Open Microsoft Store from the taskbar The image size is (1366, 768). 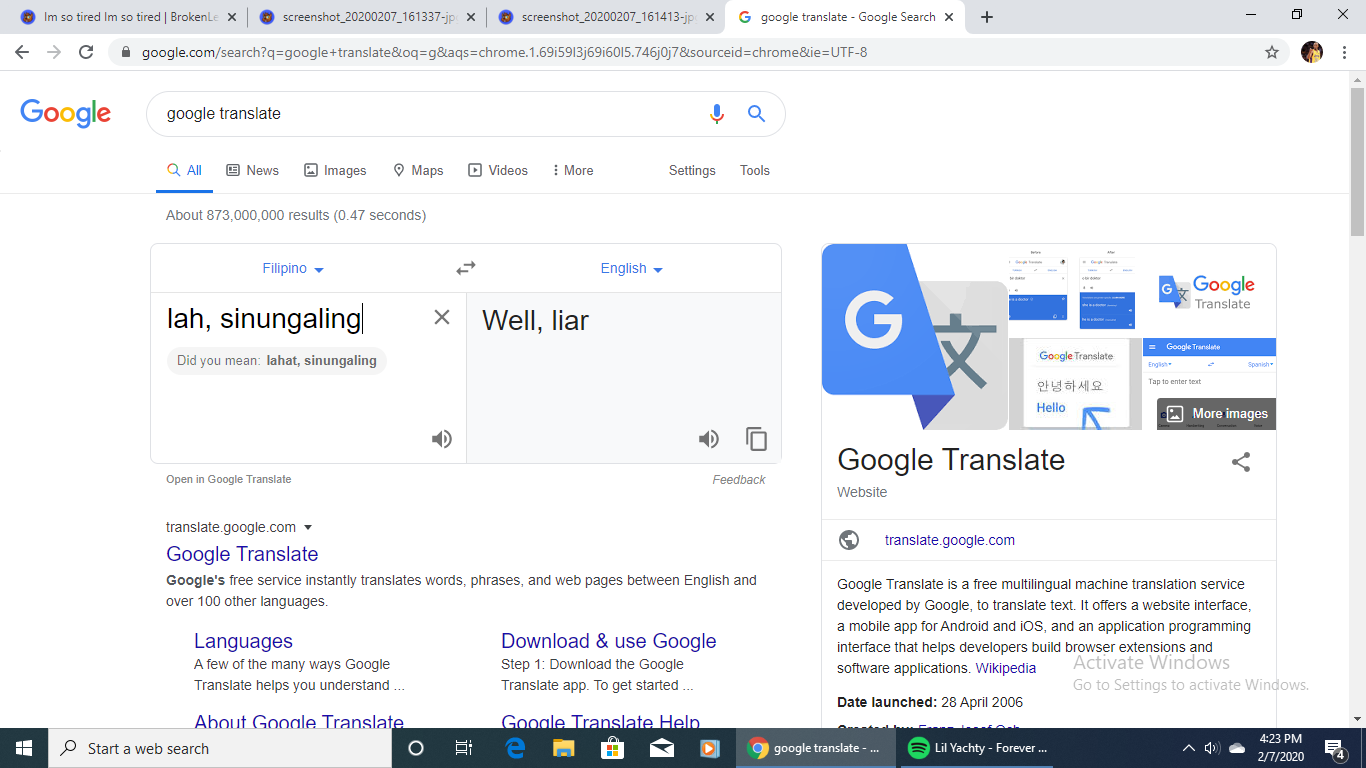(612, 748)
